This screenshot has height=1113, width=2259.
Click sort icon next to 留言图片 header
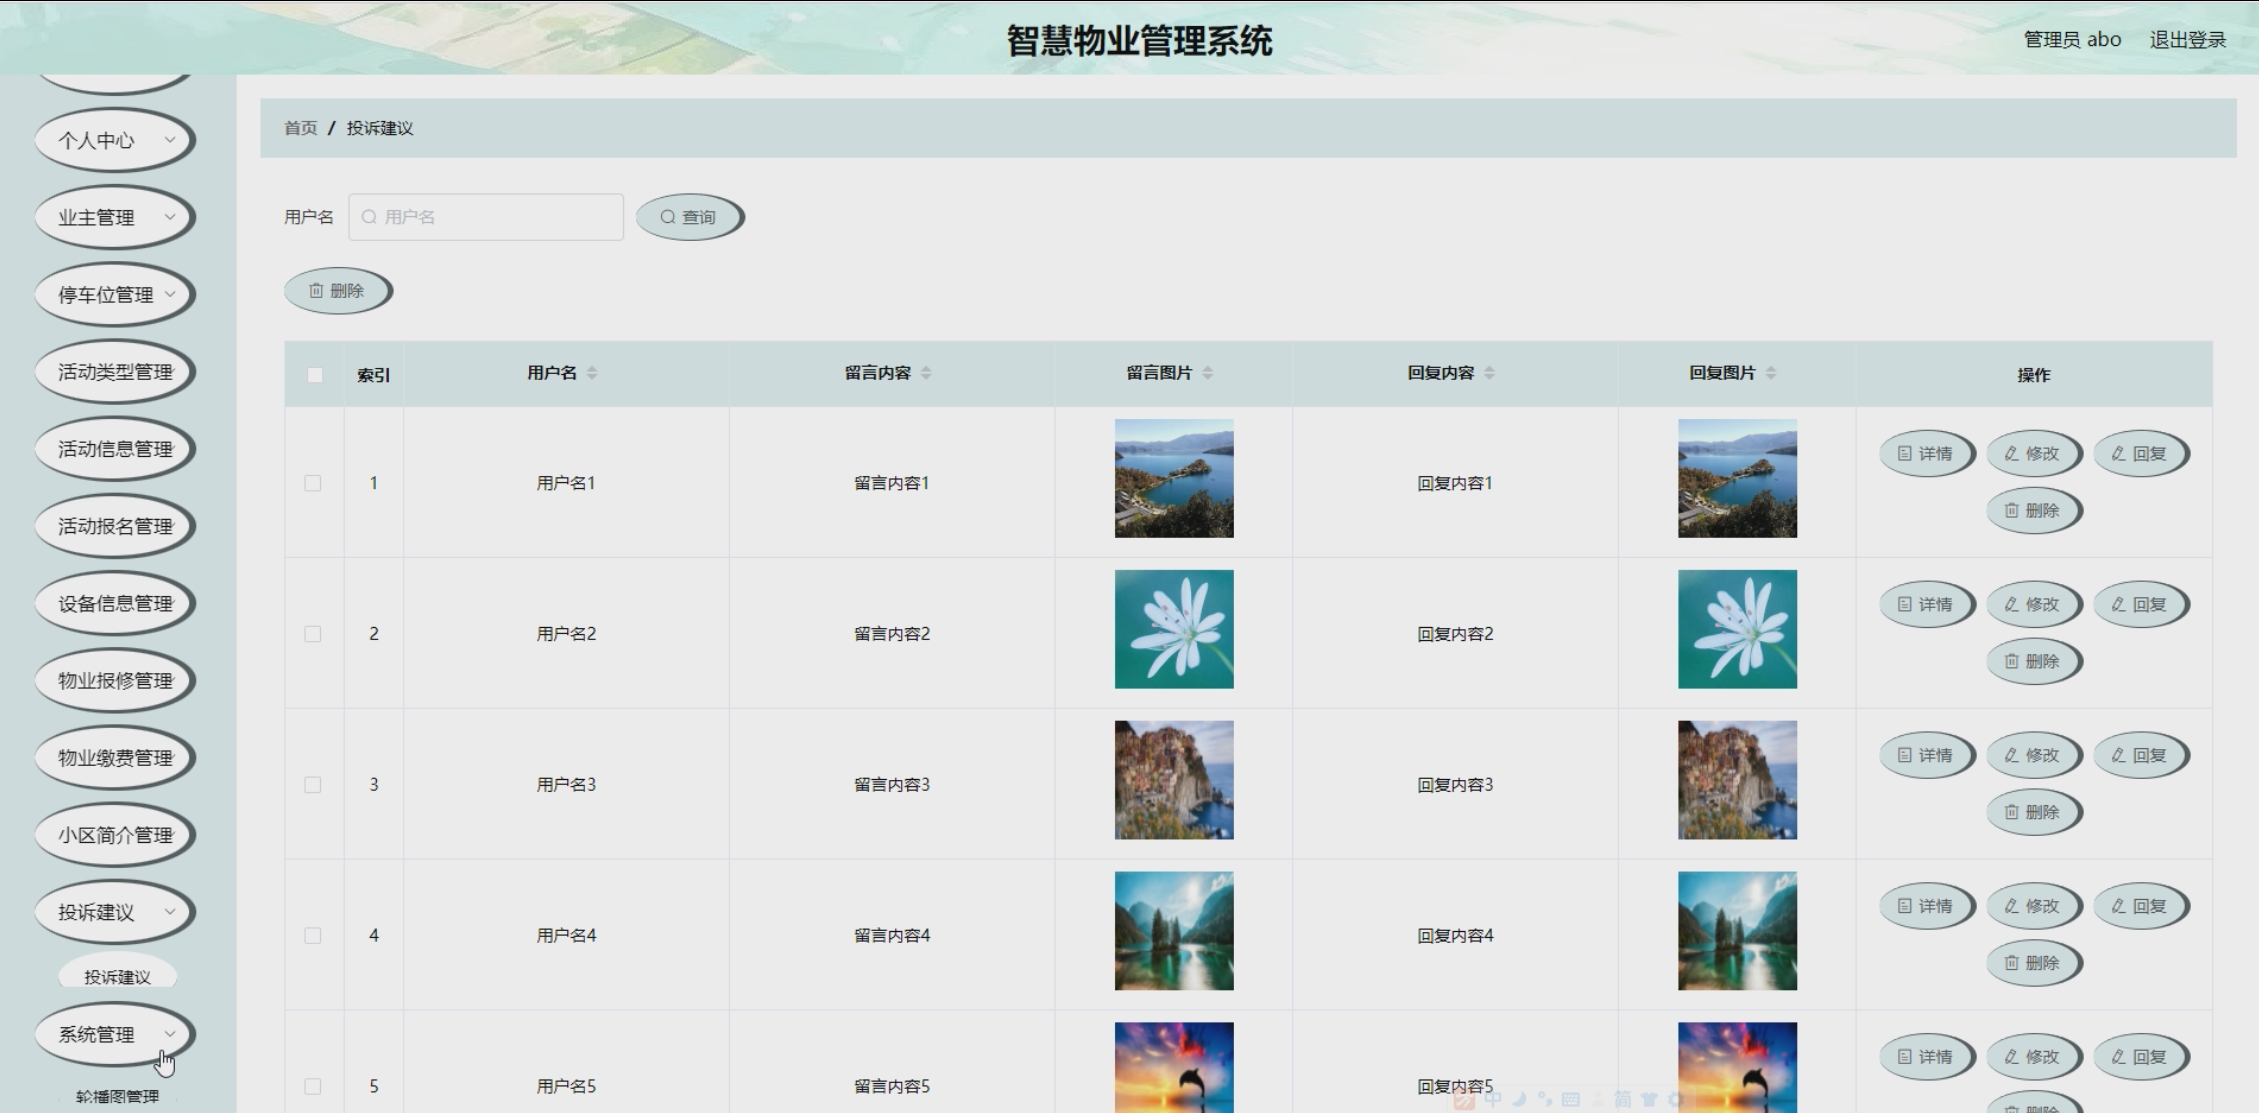coord(1207,373)
